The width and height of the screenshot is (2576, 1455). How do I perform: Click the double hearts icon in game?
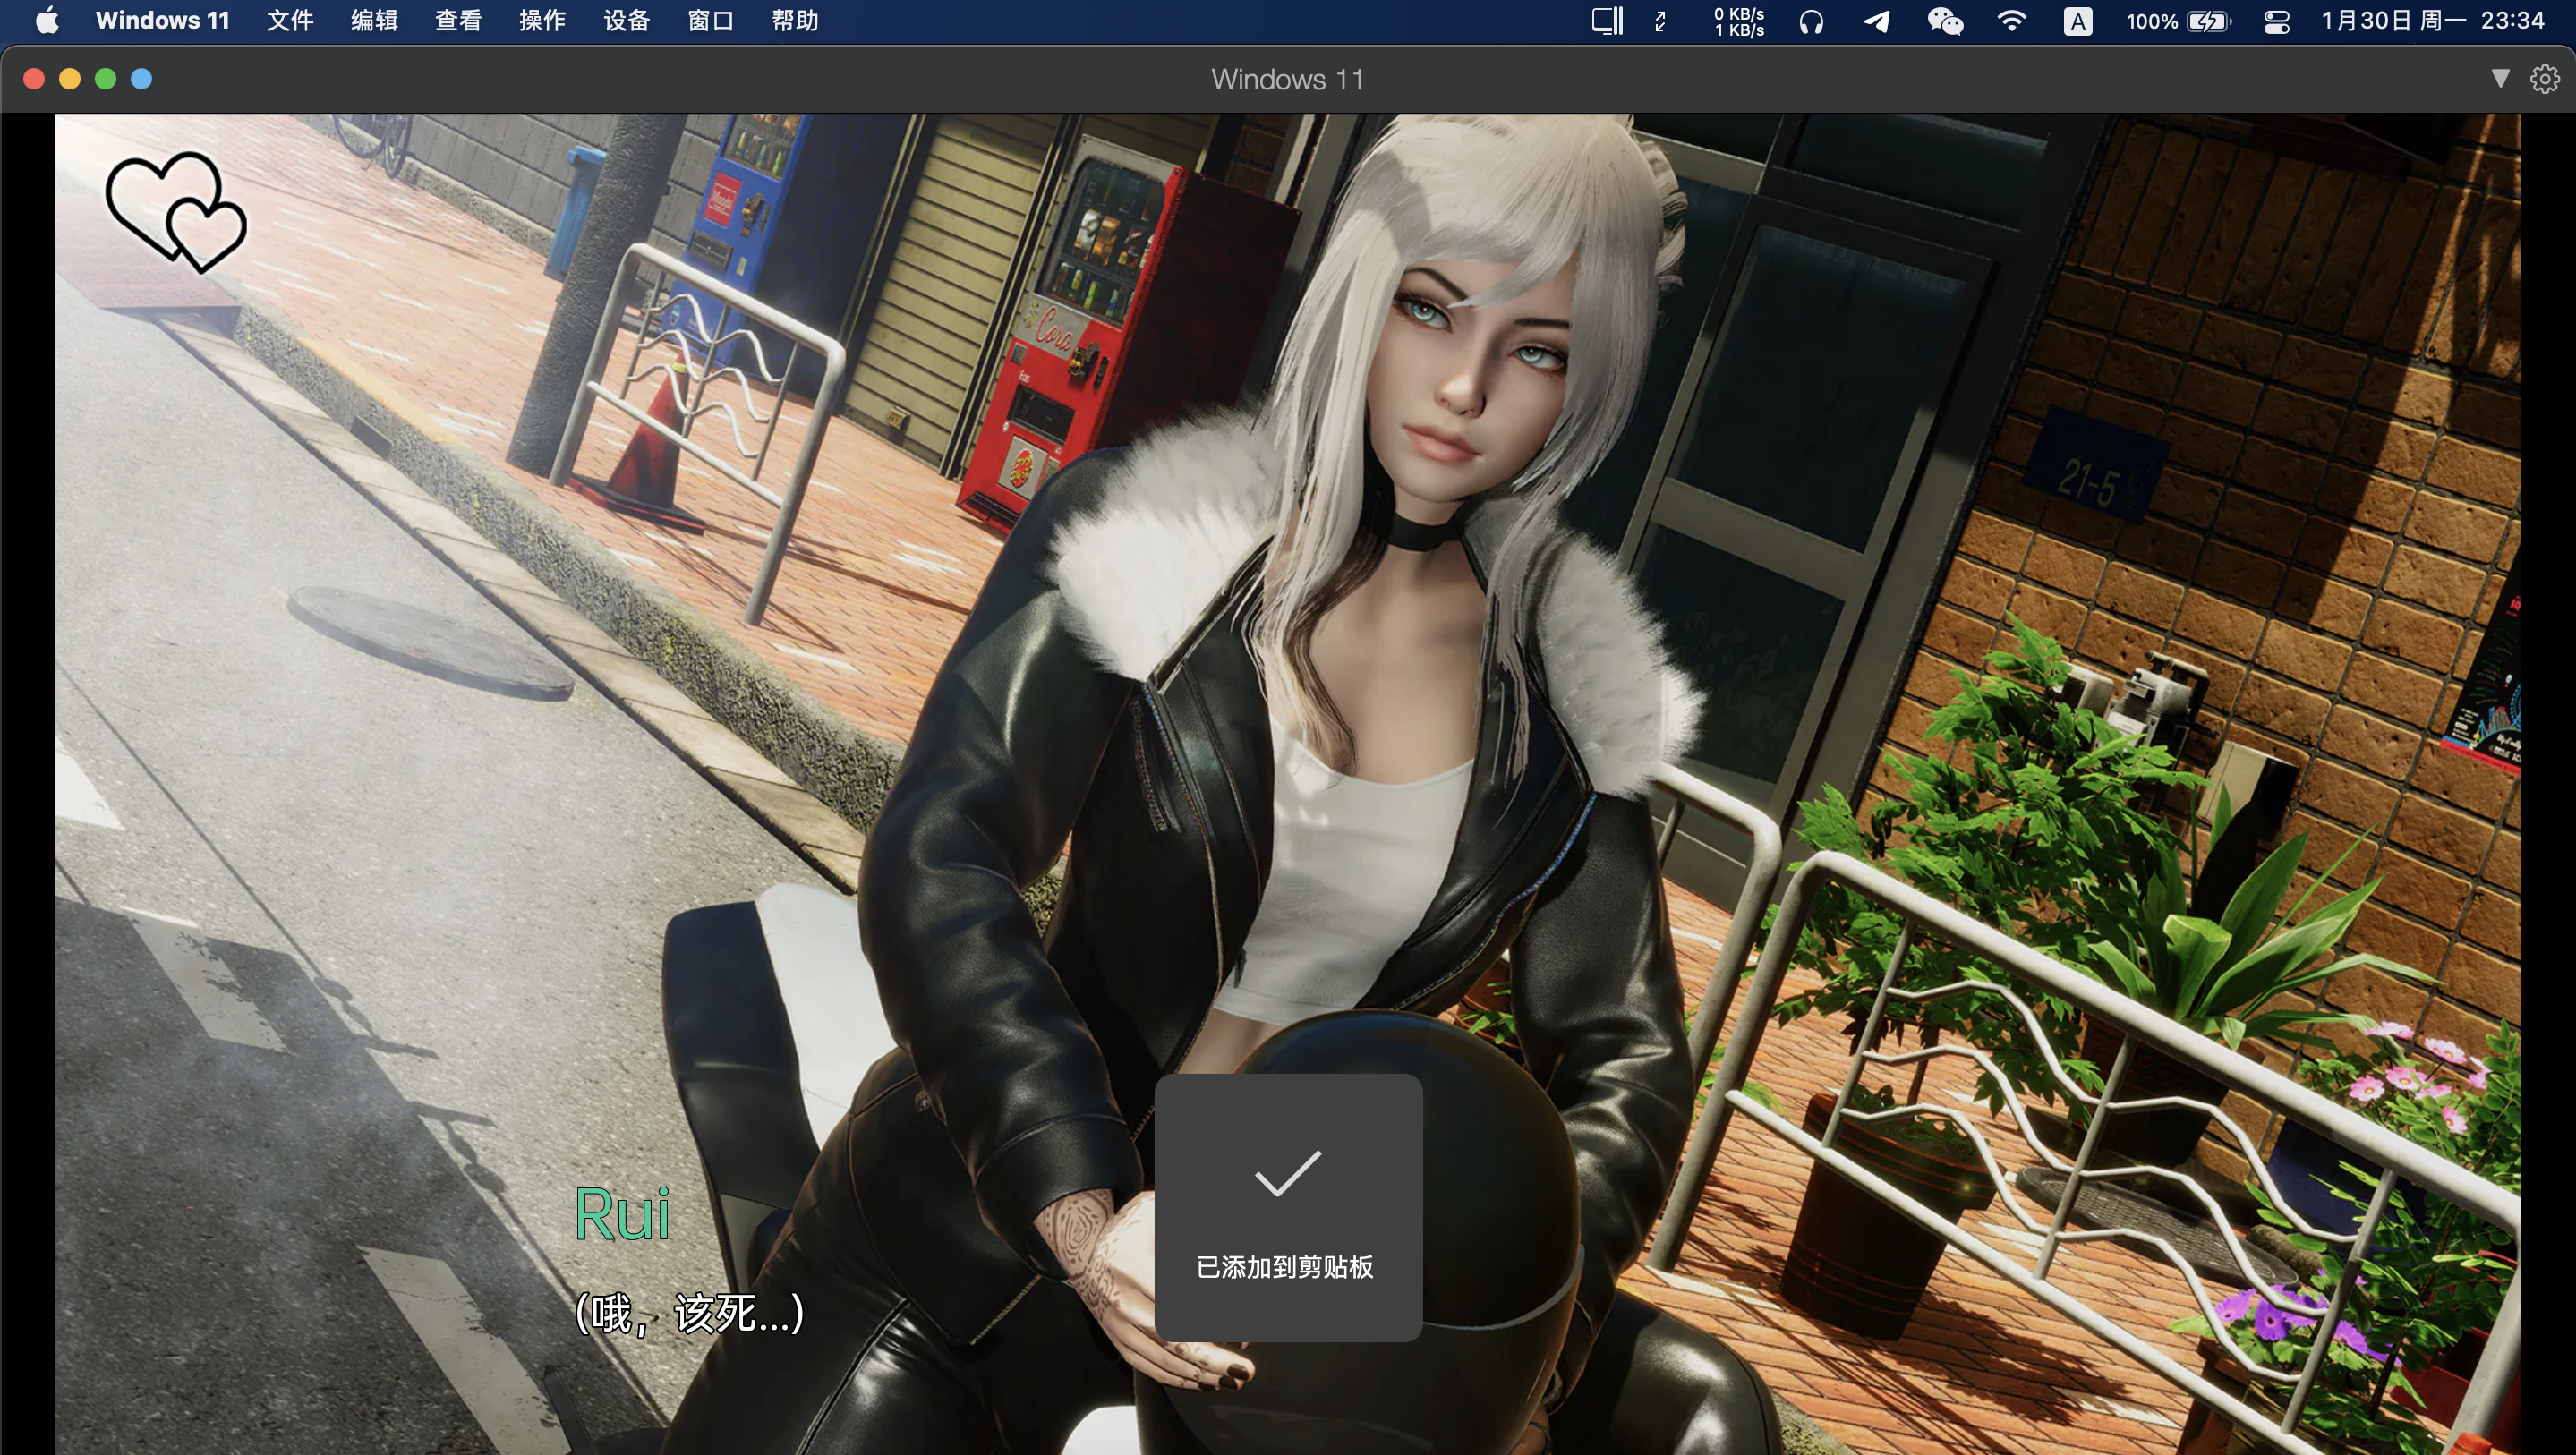pos(176,212)
